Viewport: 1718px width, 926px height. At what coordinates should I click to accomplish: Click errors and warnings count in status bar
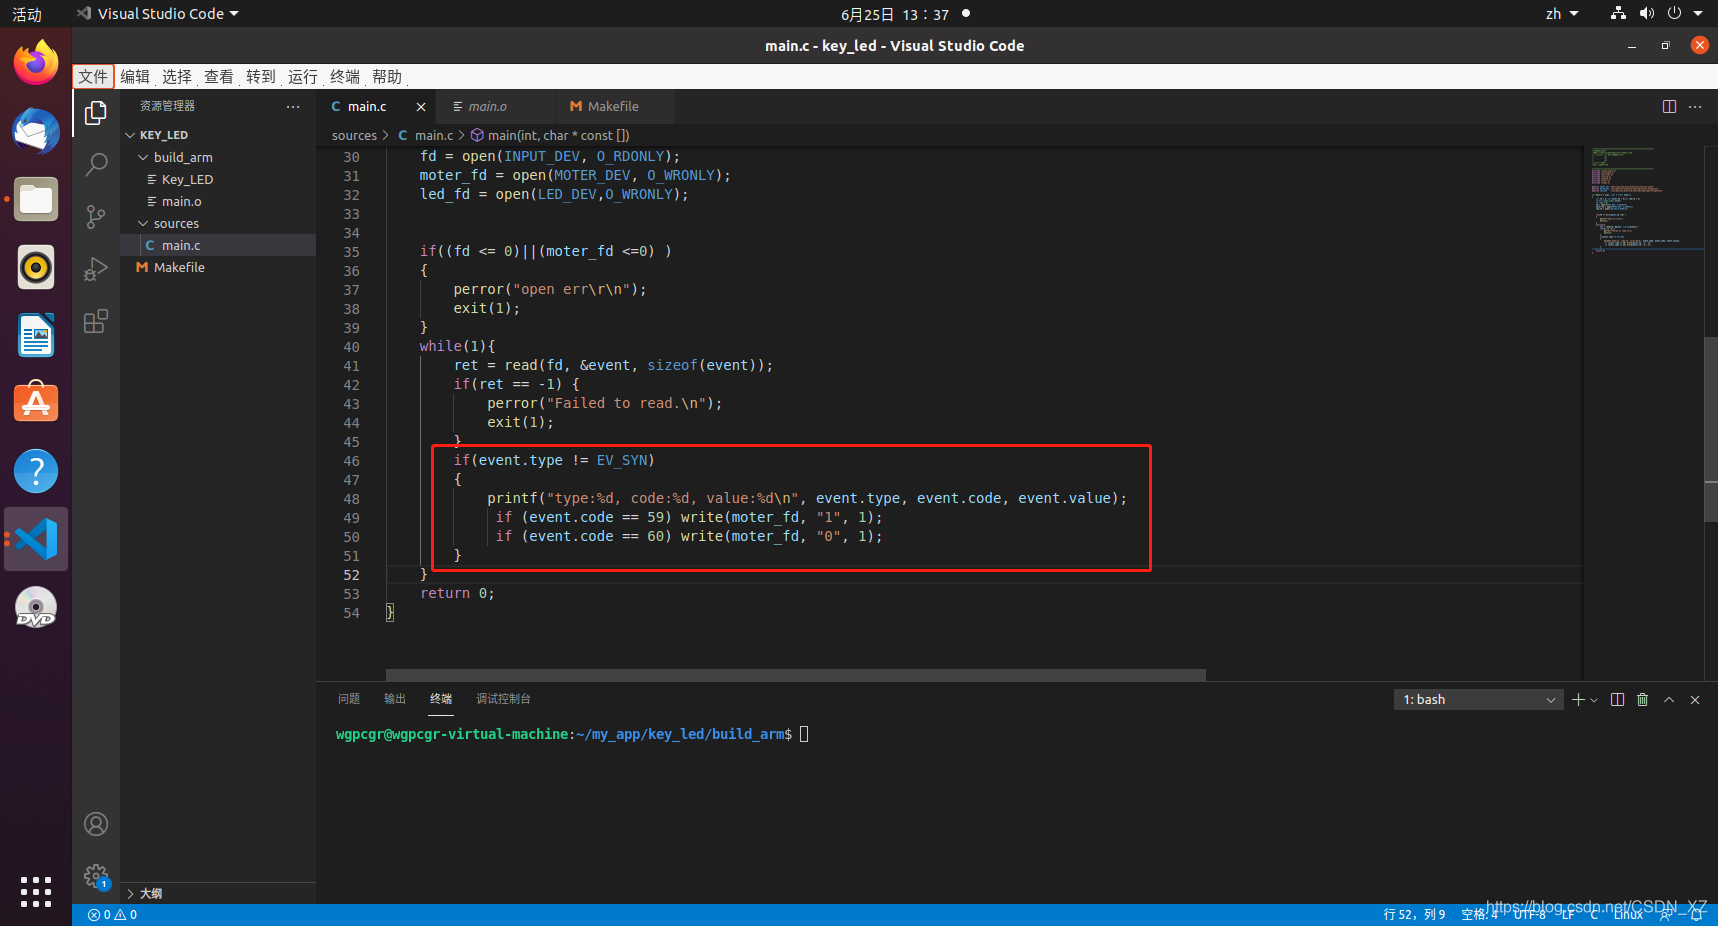tap(112, 915)
